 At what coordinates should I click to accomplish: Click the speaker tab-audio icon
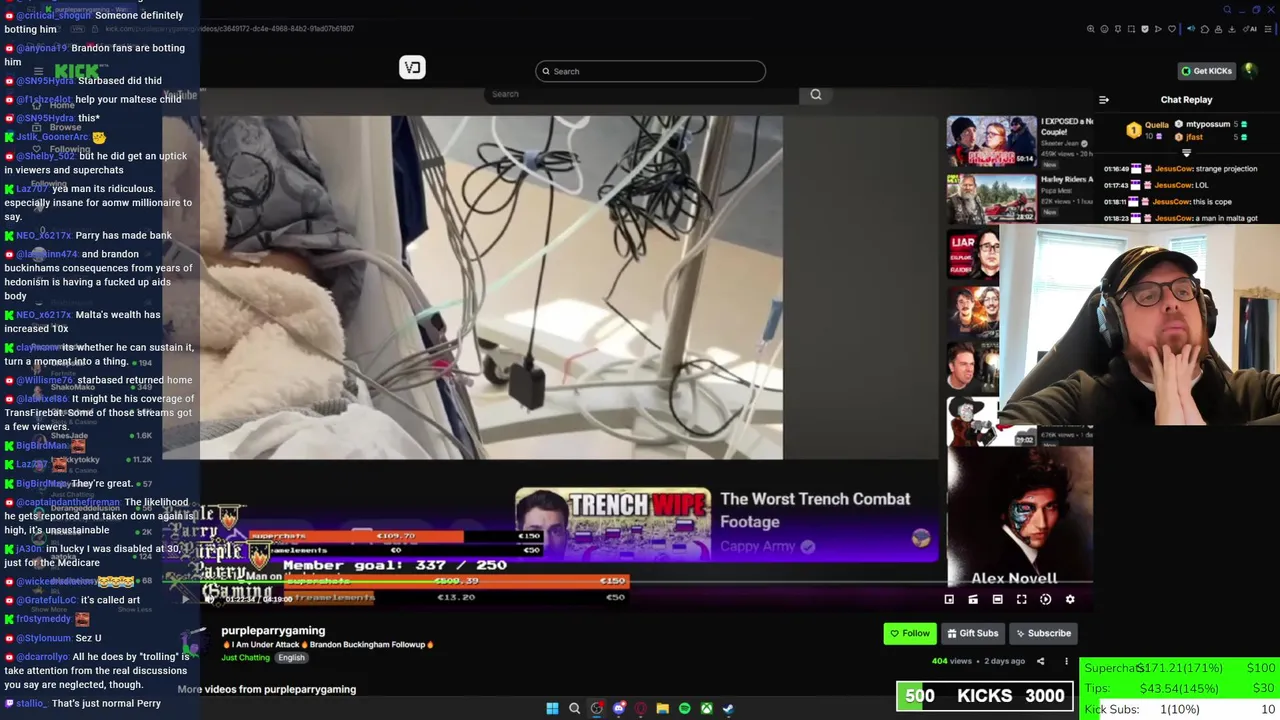(x=1191, y=29)
